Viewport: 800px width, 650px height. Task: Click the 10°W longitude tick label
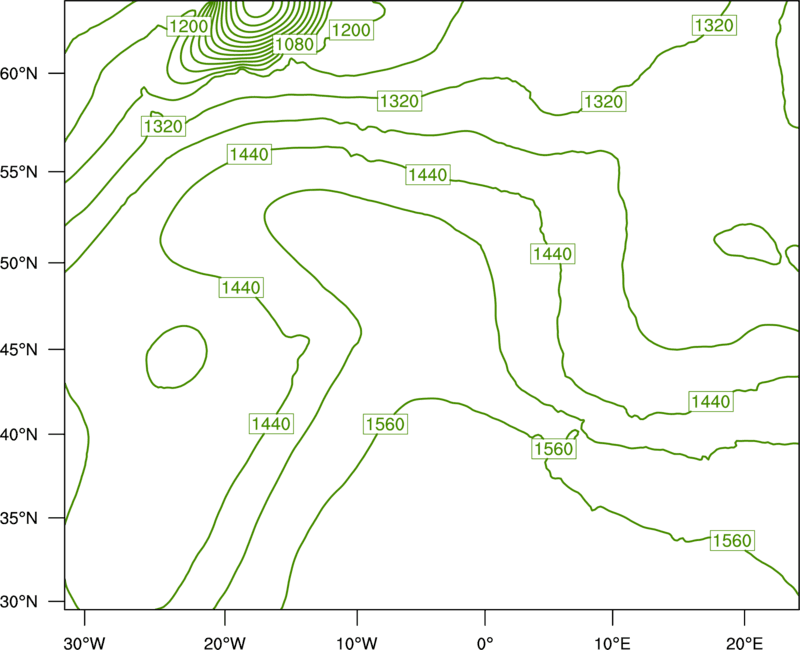tap(356, 643)
